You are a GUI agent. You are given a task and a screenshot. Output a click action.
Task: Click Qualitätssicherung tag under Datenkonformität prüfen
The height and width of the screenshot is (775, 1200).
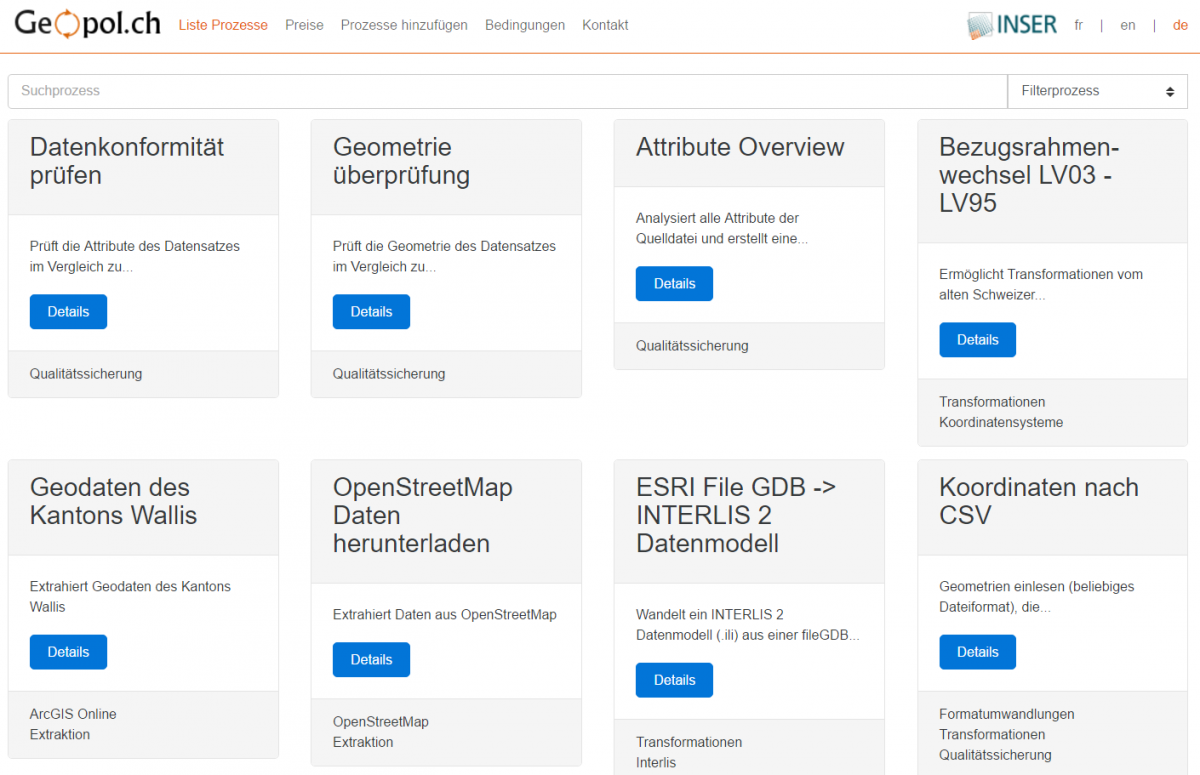click(86, 374)
